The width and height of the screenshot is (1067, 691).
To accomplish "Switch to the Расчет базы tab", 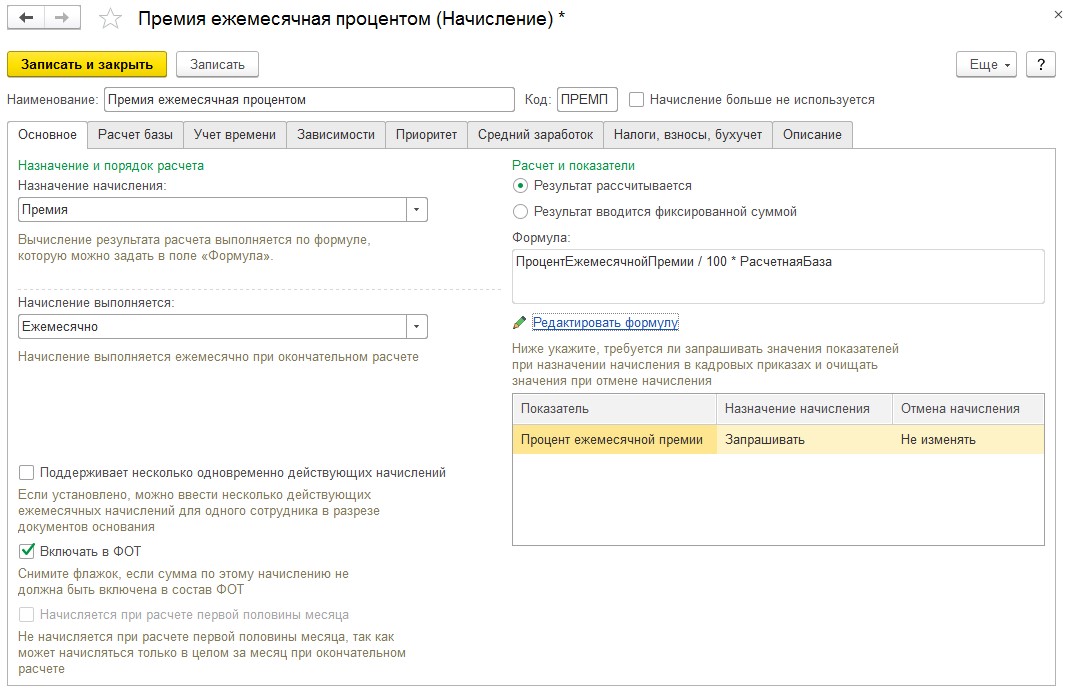I will (135, 135).
